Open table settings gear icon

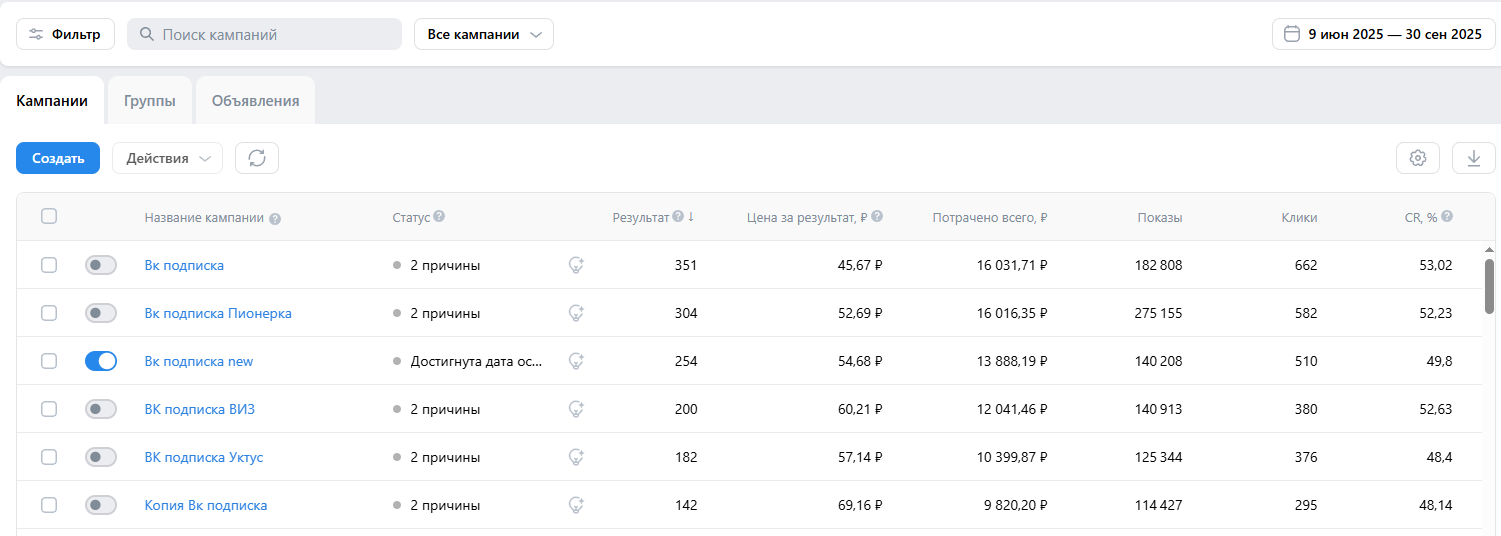[x=1417, y=158]
